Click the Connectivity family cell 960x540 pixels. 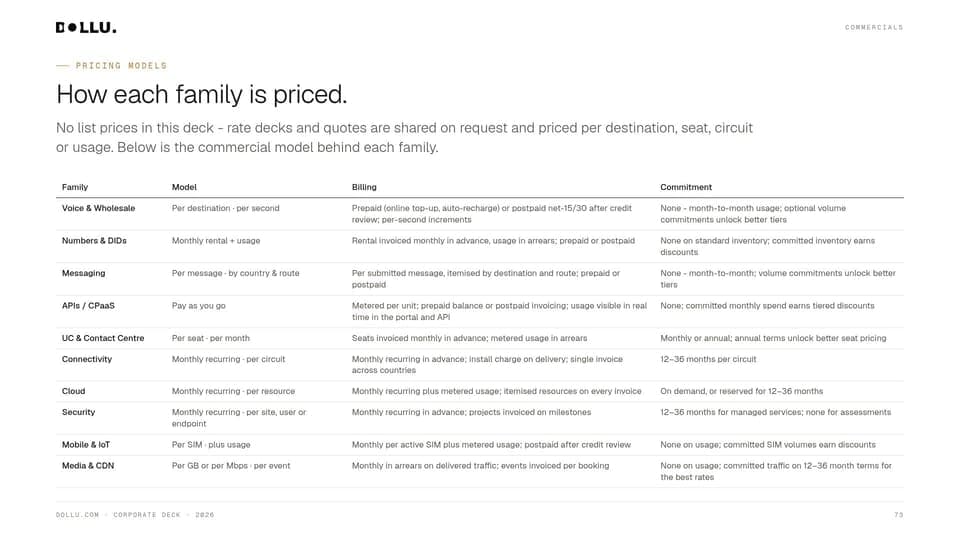pos(87,359)
